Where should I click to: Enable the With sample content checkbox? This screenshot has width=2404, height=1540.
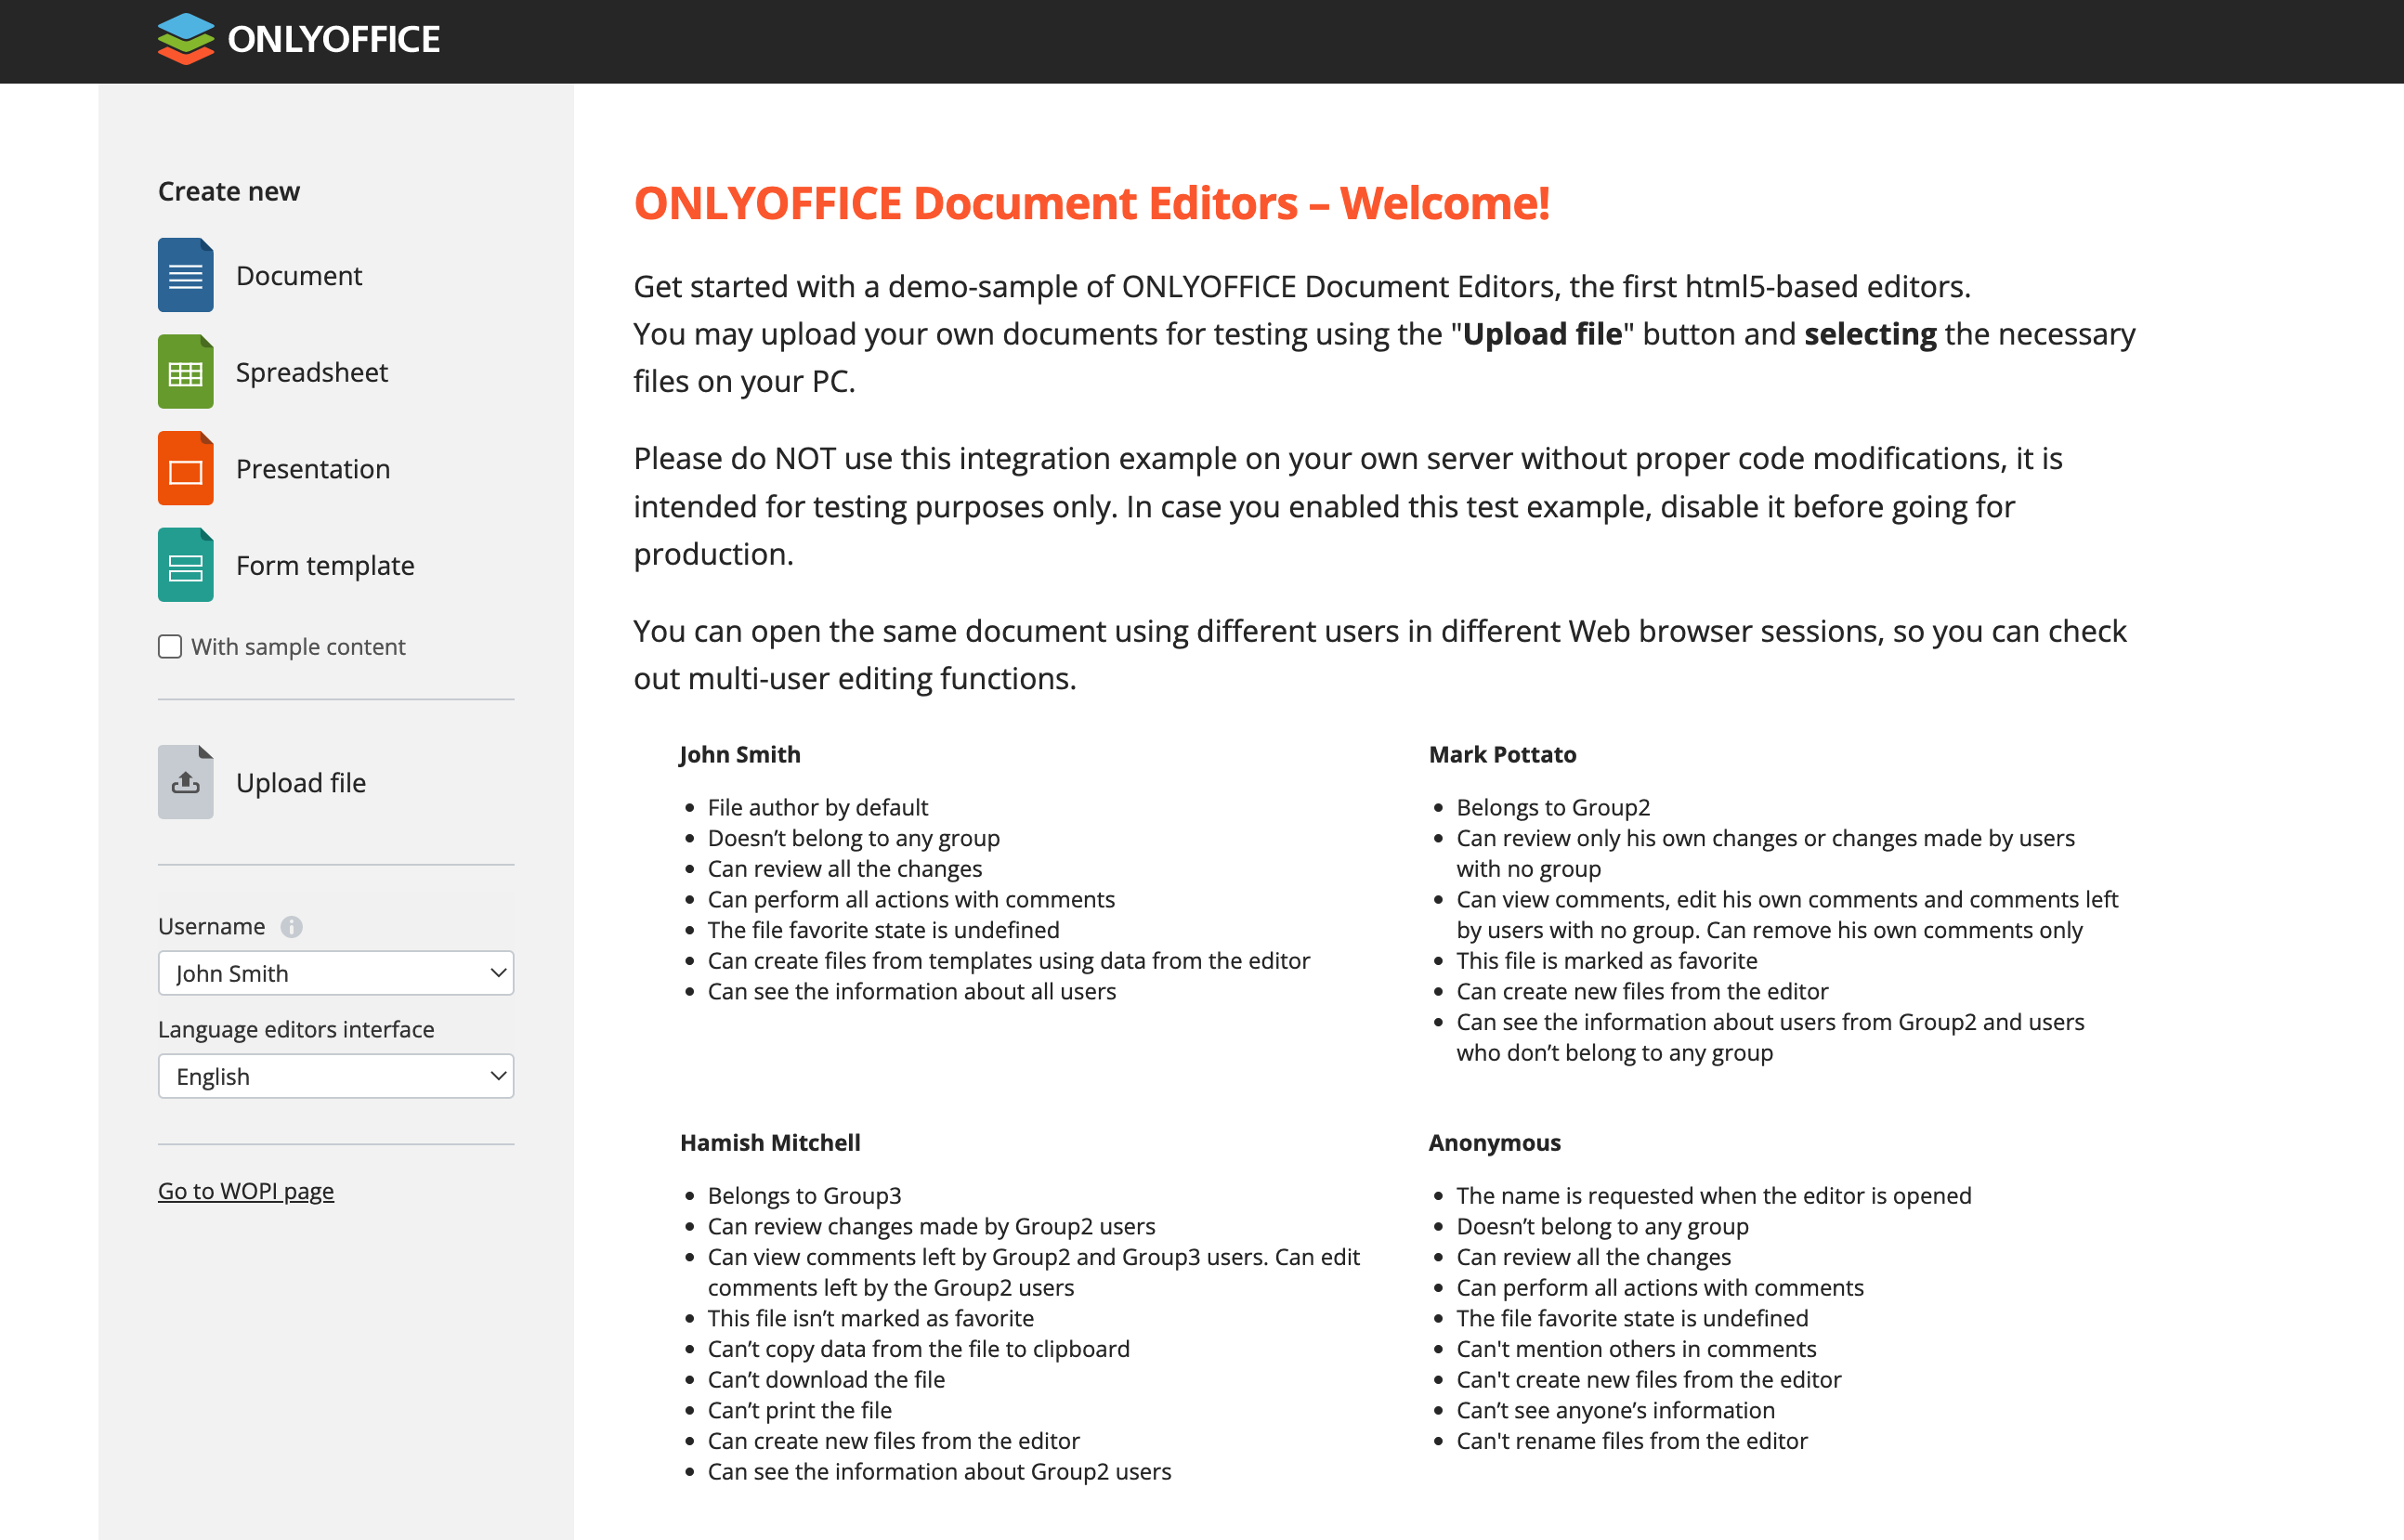pyautogui.click(x=170, y=647)
